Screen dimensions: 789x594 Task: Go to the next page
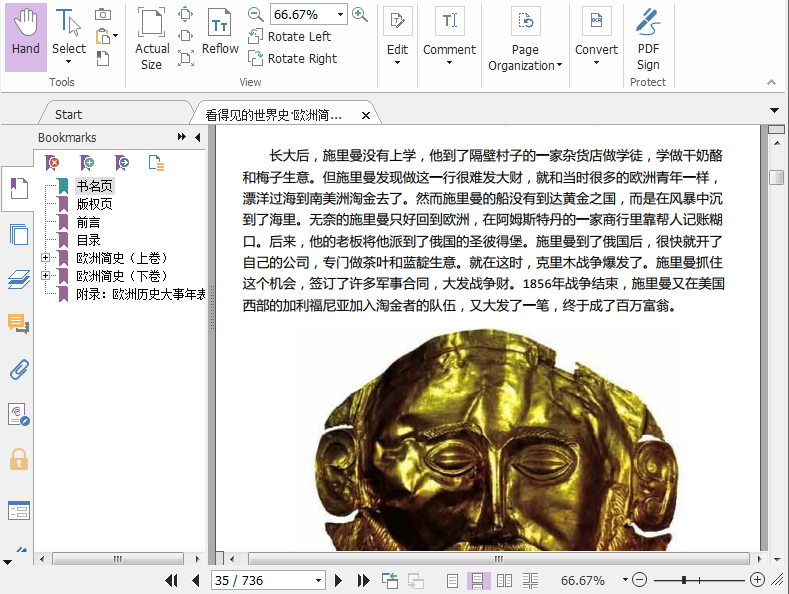339,580
